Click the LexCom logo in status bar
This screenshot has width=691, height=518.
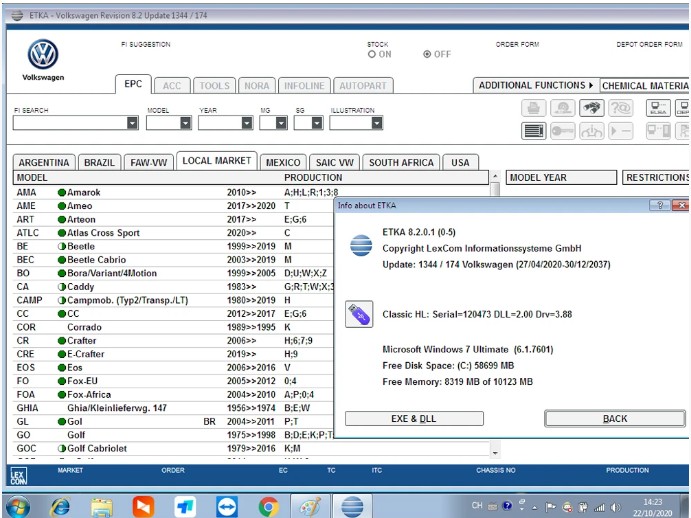click(x=19, y=476)
